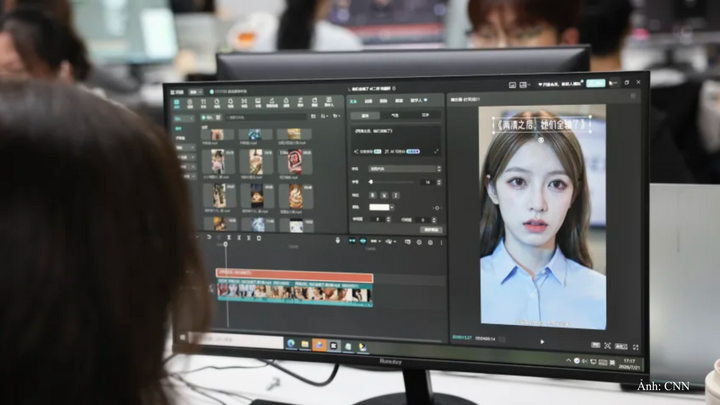The width and height of the screenshot is (720, 405).
Task: Toggle auto snap in the timeline toolbar
Action: coord(363,241)
